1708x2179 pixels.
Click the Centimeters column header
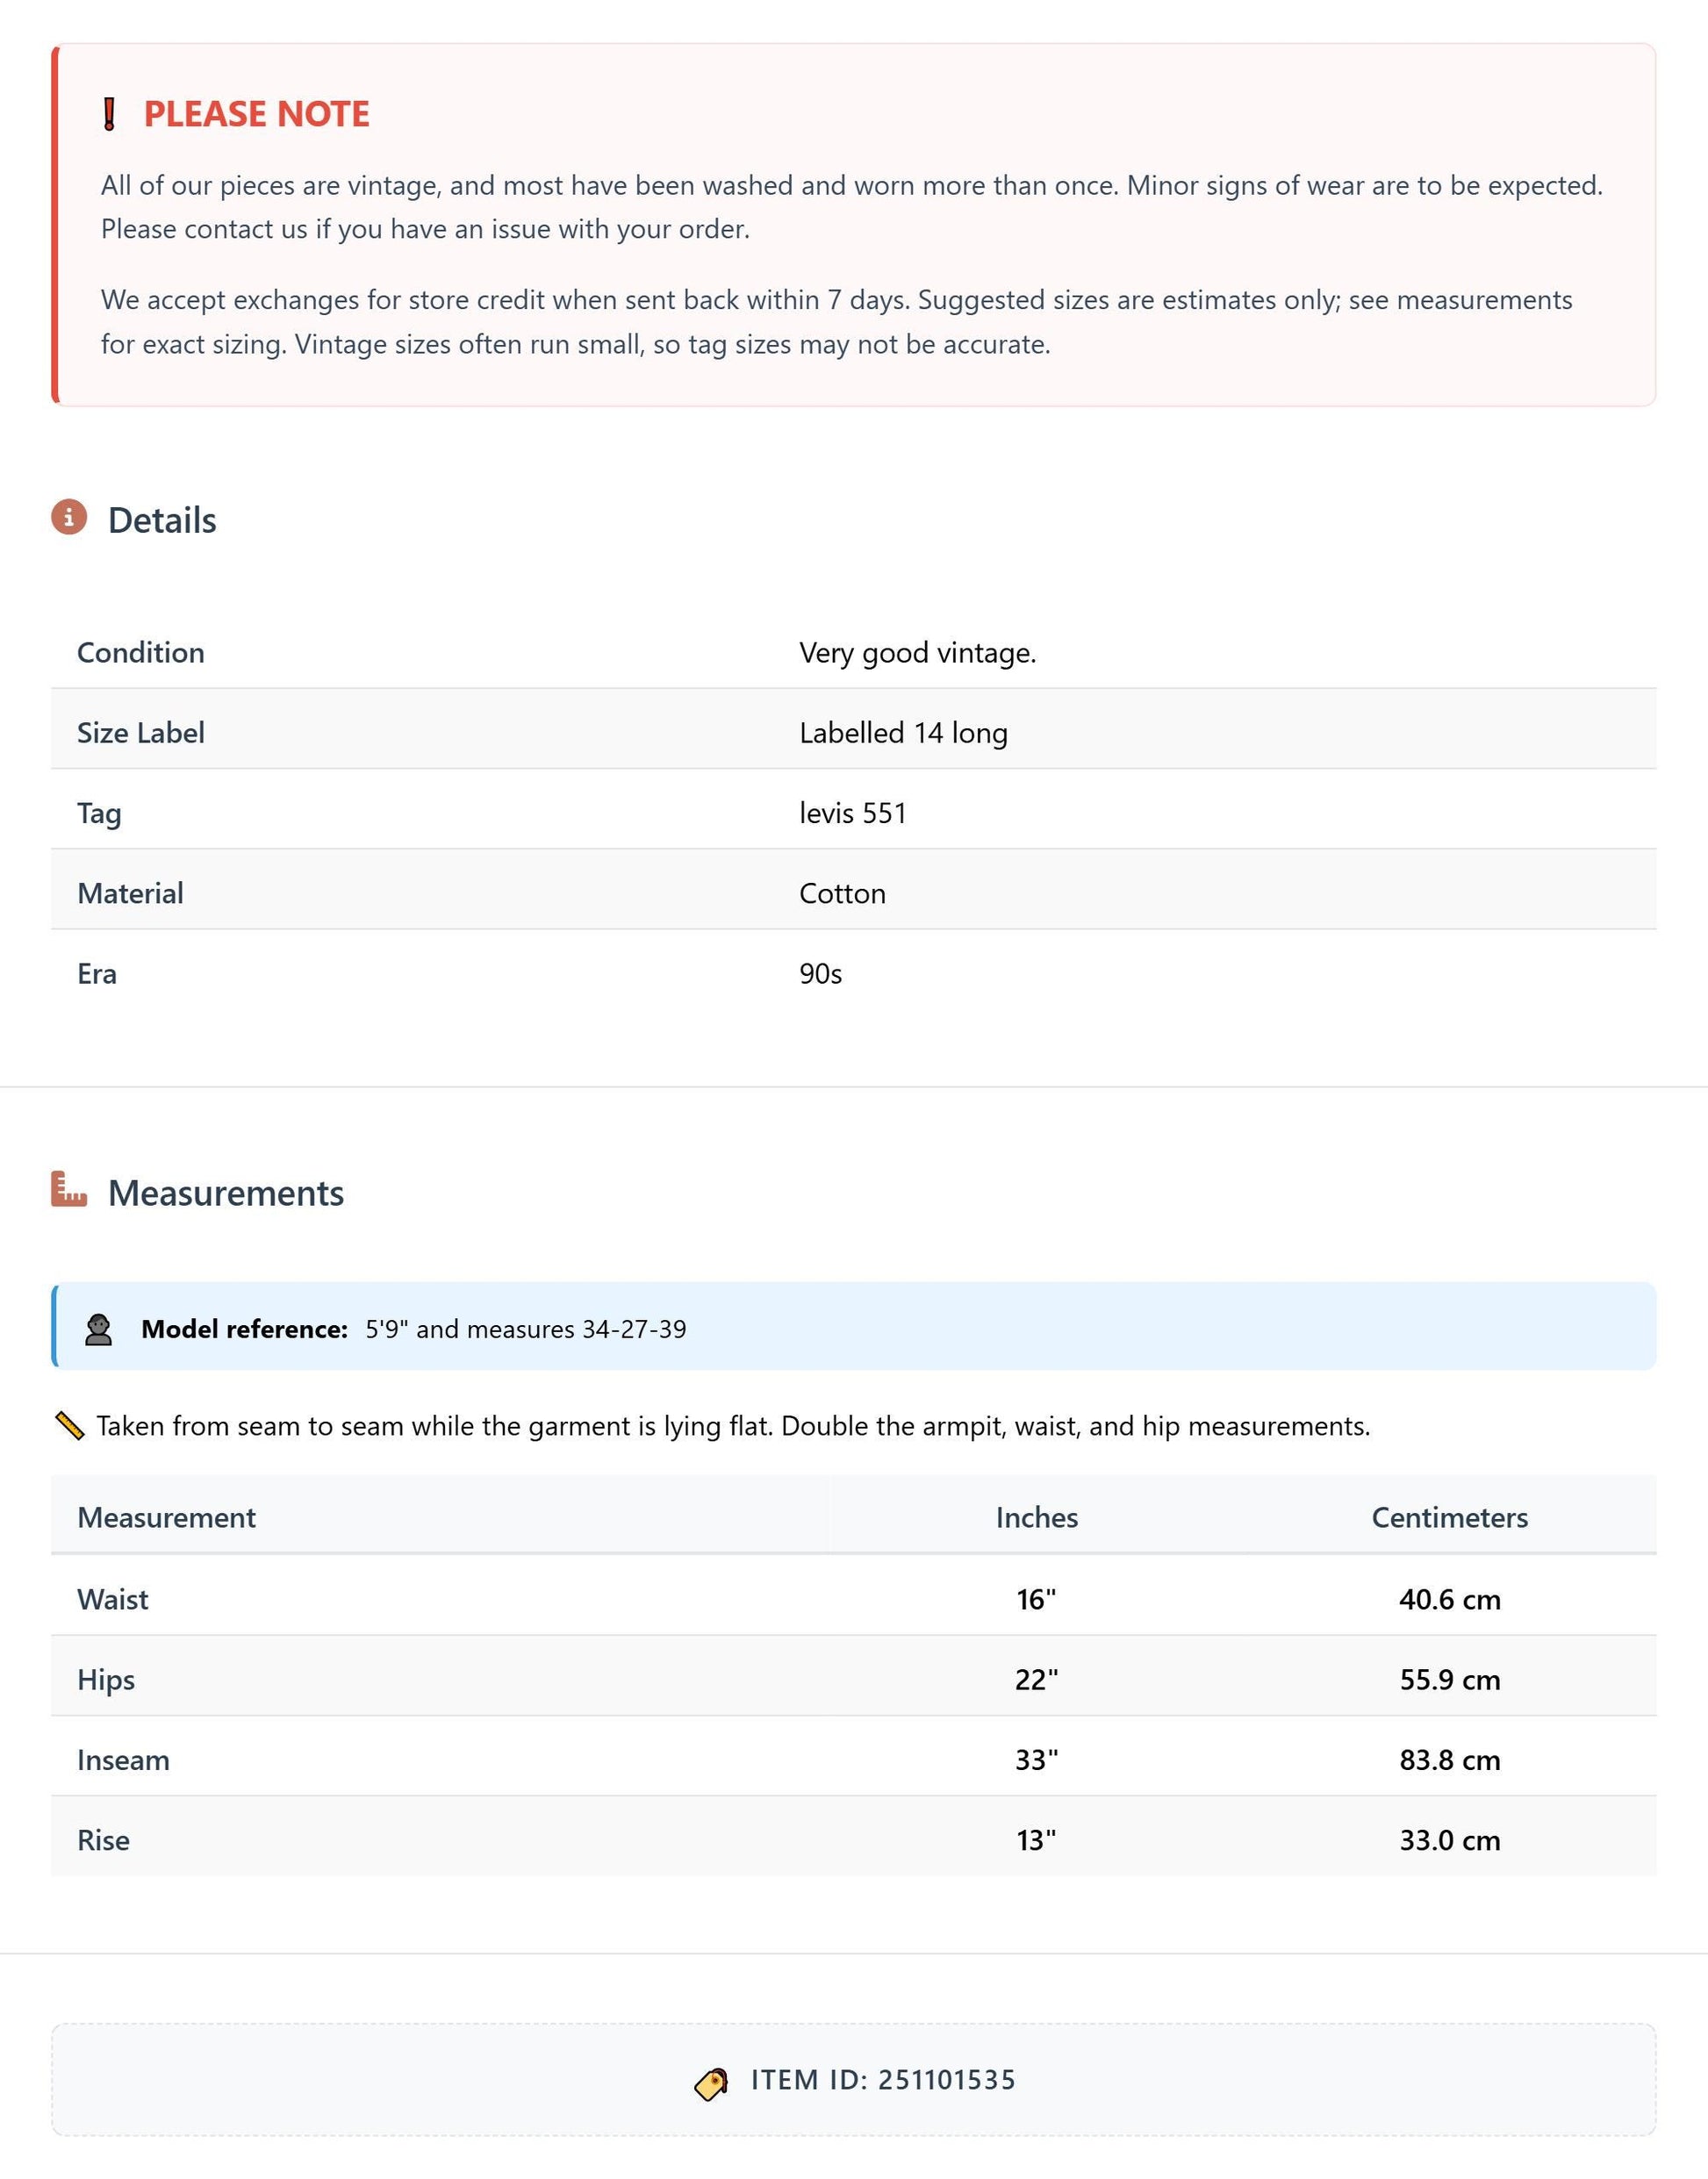click(1450, 1517)
